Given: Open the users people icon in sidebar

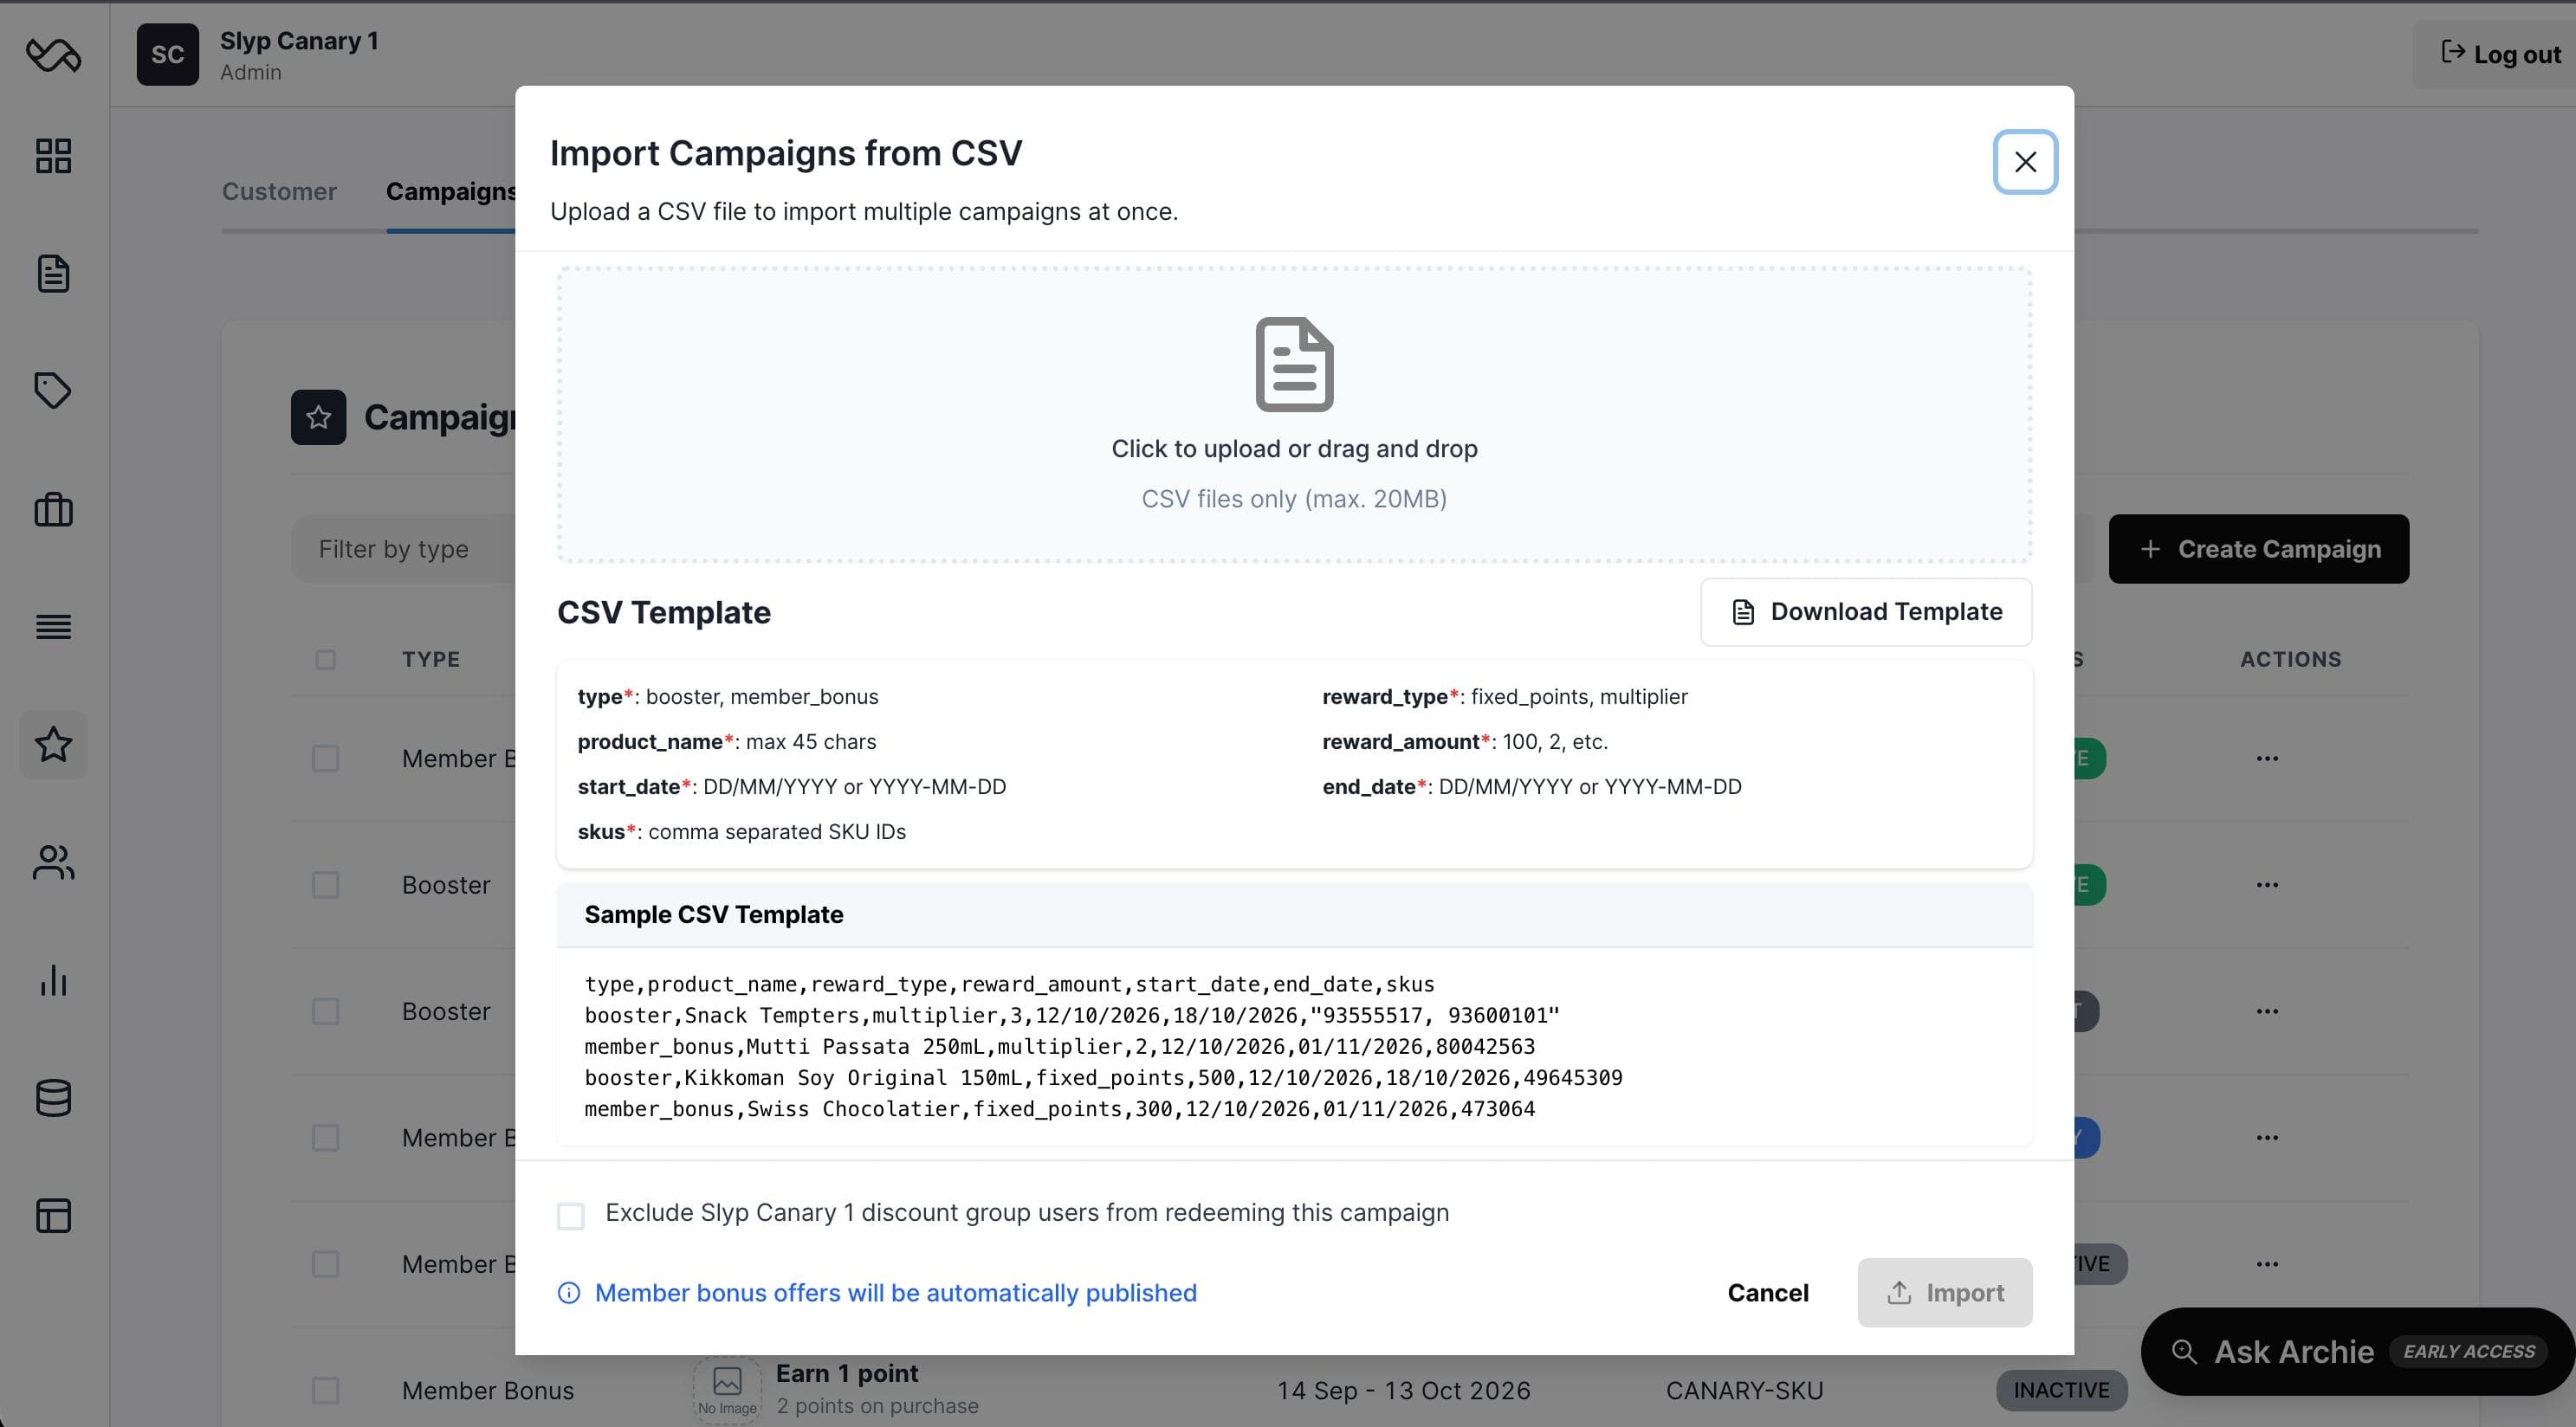Looking at the screenshot, I should 53,862.
